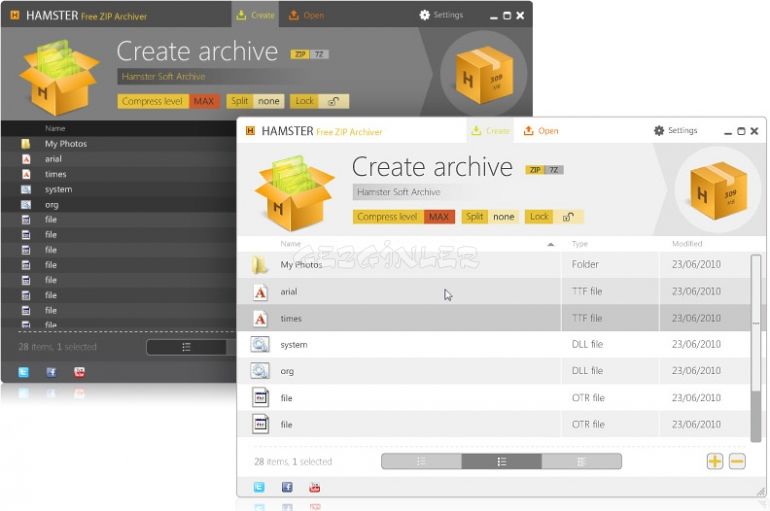Click scrollbar thumb in front window list
Screen dimensions: 770x511
(755, 323)
